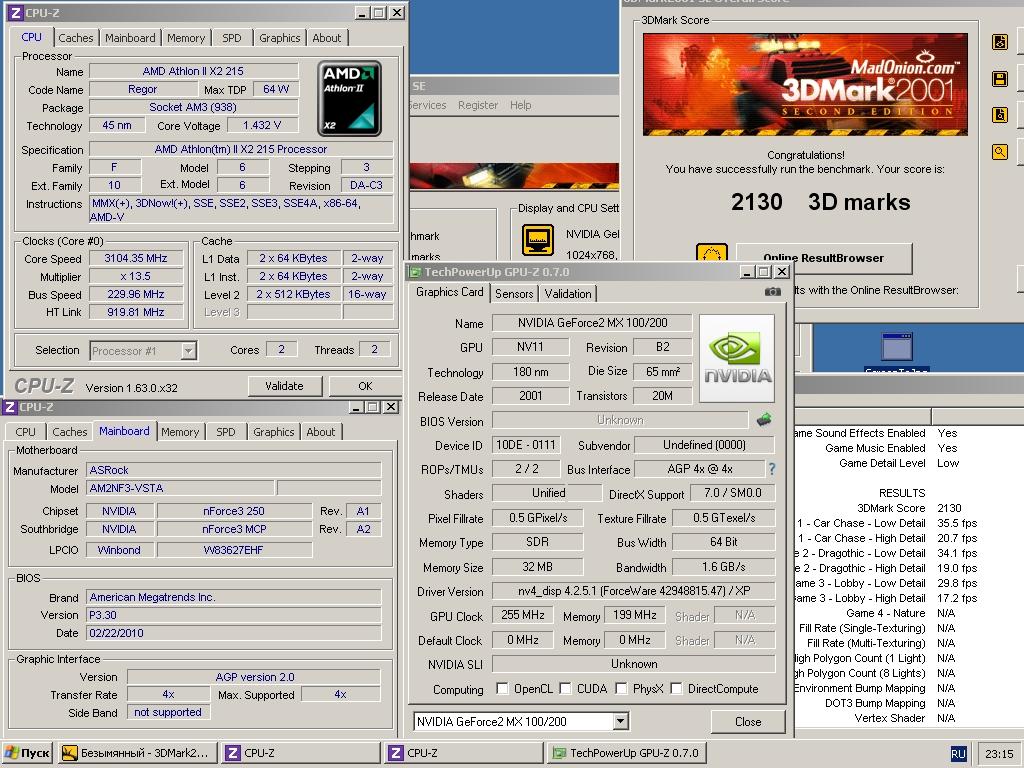Open Help menu in 3DMark window

click(x=520, y=105)
